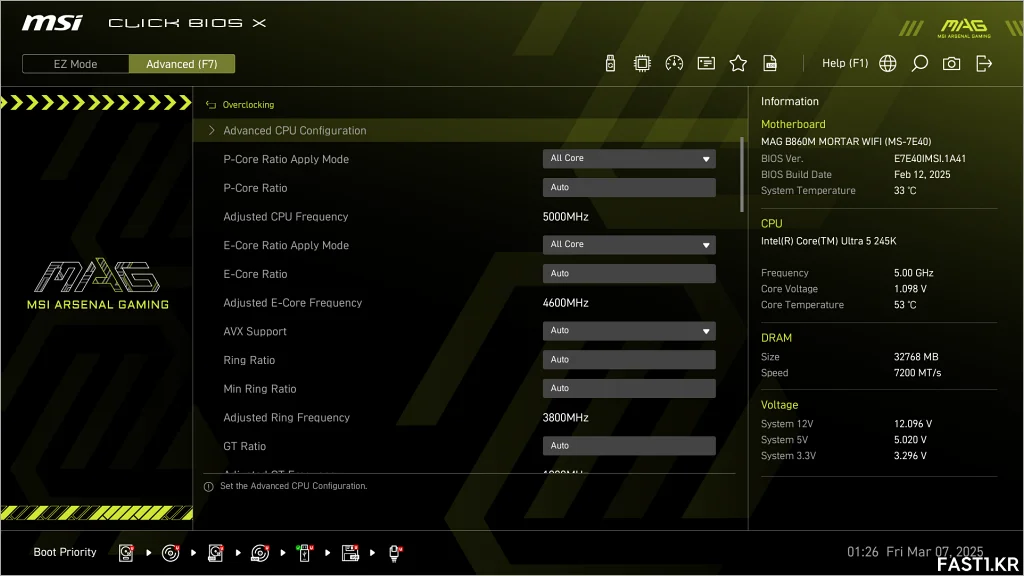Click DRAM speed 7200 MT/s value

[x=918, y=373]
